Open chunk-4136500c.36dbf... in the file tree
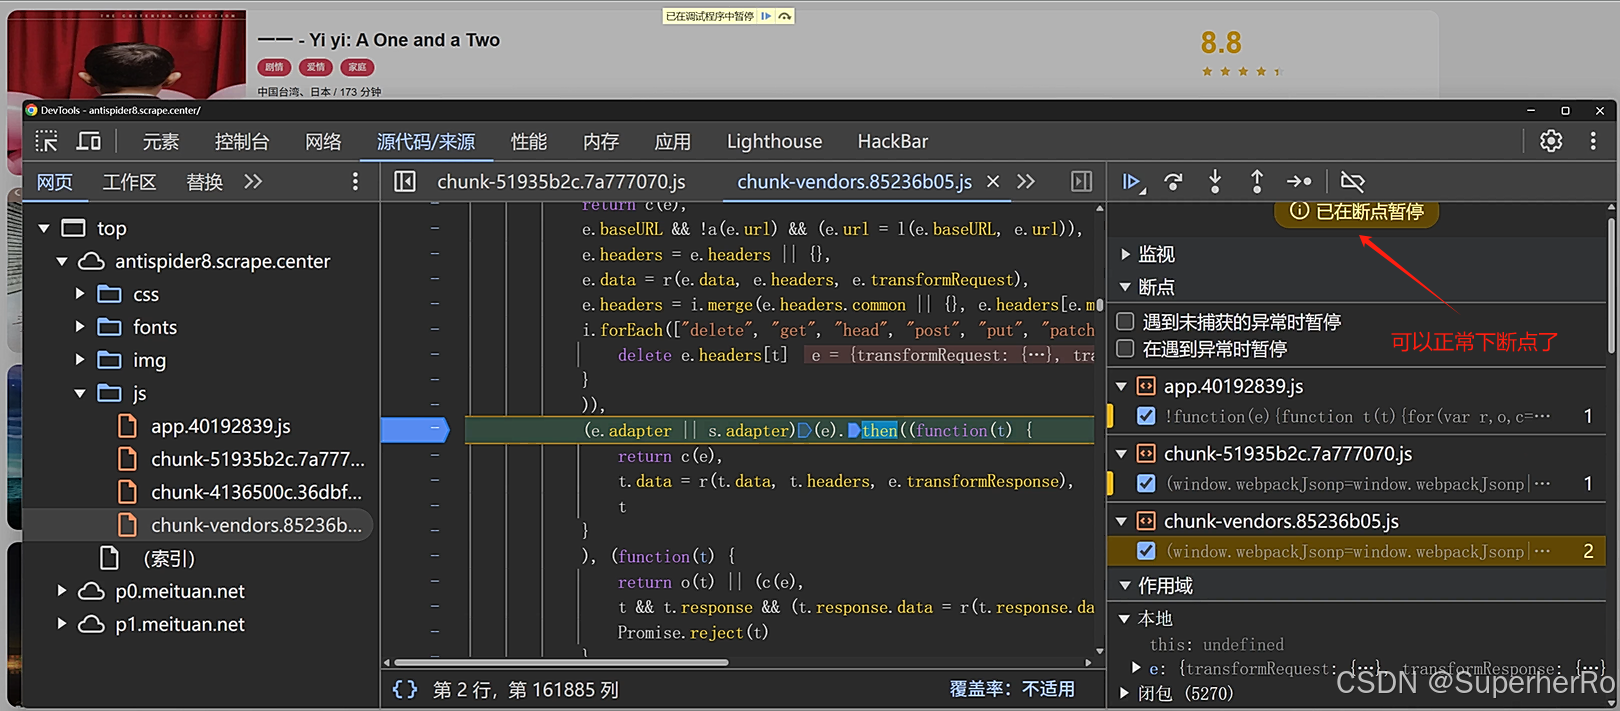Viewport: 1620px width, 711px height. click(257, 492)
